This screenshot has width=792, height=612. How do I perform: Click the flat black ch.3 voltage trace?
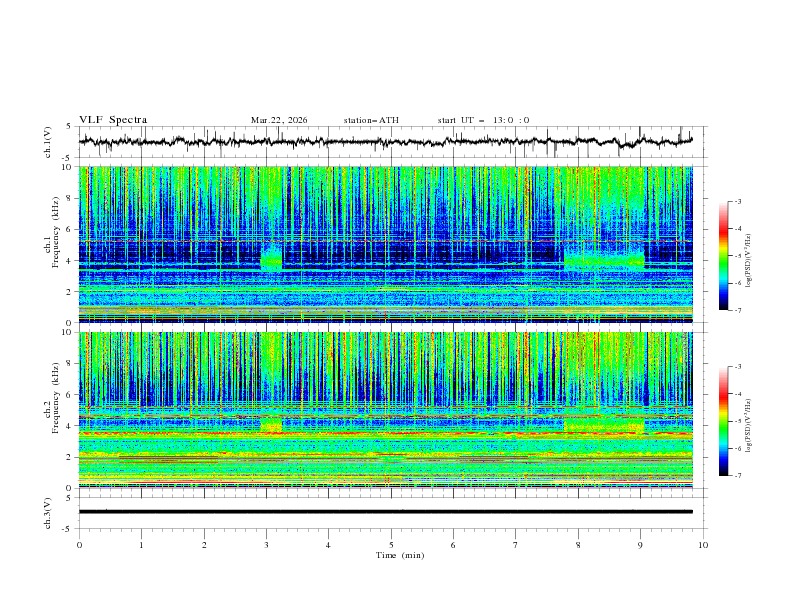[x=386, y=512]
